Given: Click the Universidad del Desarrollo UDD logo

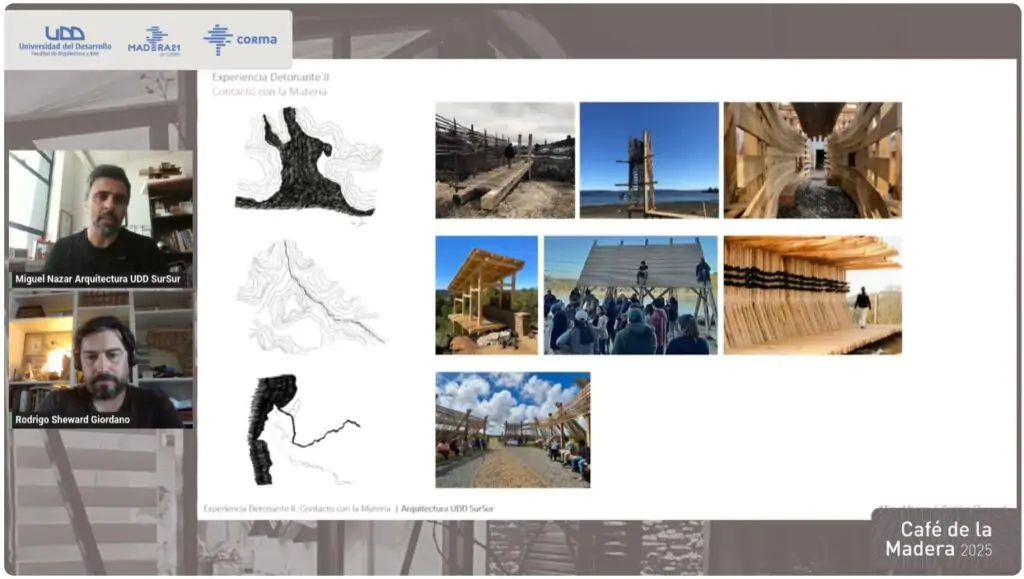Looking at the screenshot, I should click(x=64, y=40).
